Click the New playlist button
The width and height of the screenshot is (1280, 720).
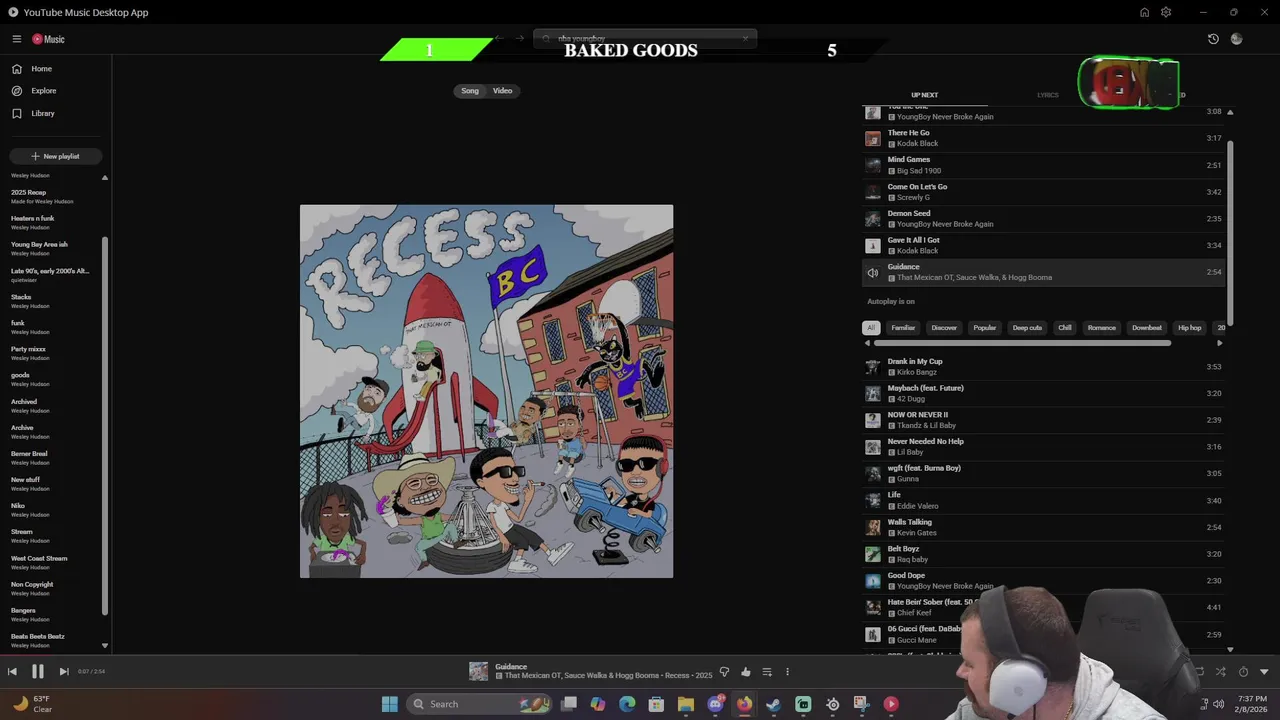[x=55, y=156]
